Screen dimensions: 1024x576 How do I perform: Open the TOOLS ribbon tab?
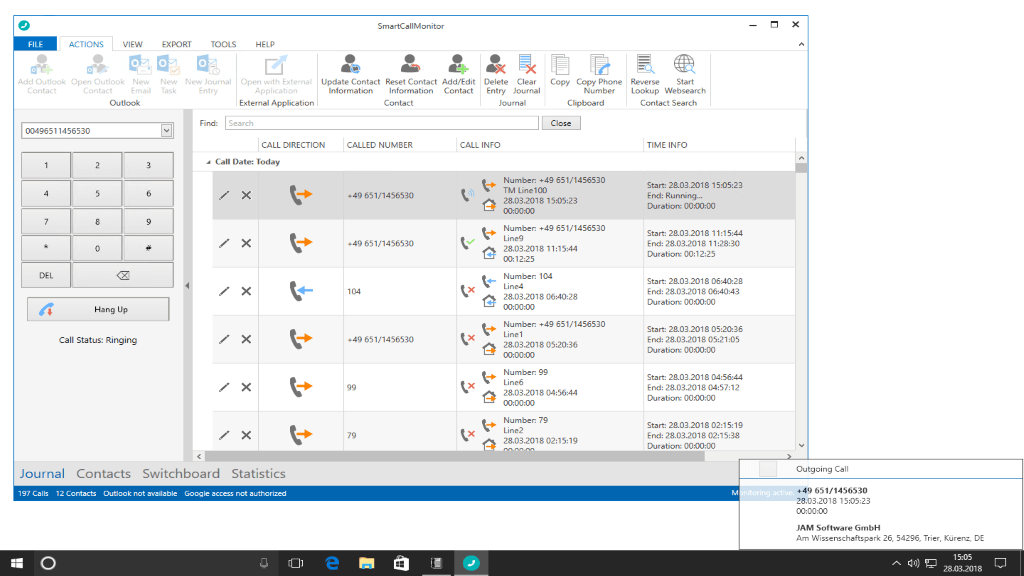pyautogui.click(x=223, y=44)
